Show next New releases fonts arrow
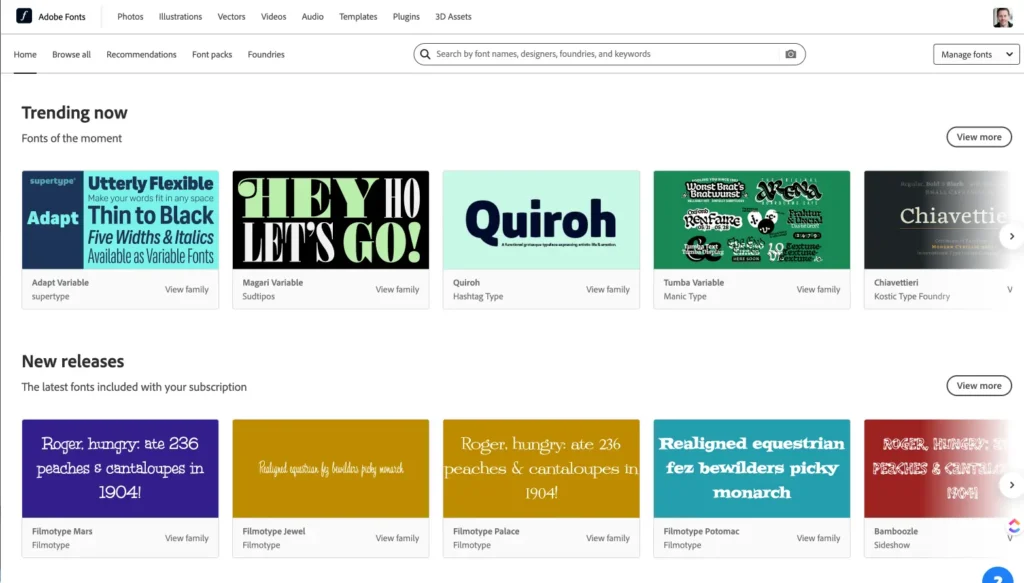 (1012, 485)
